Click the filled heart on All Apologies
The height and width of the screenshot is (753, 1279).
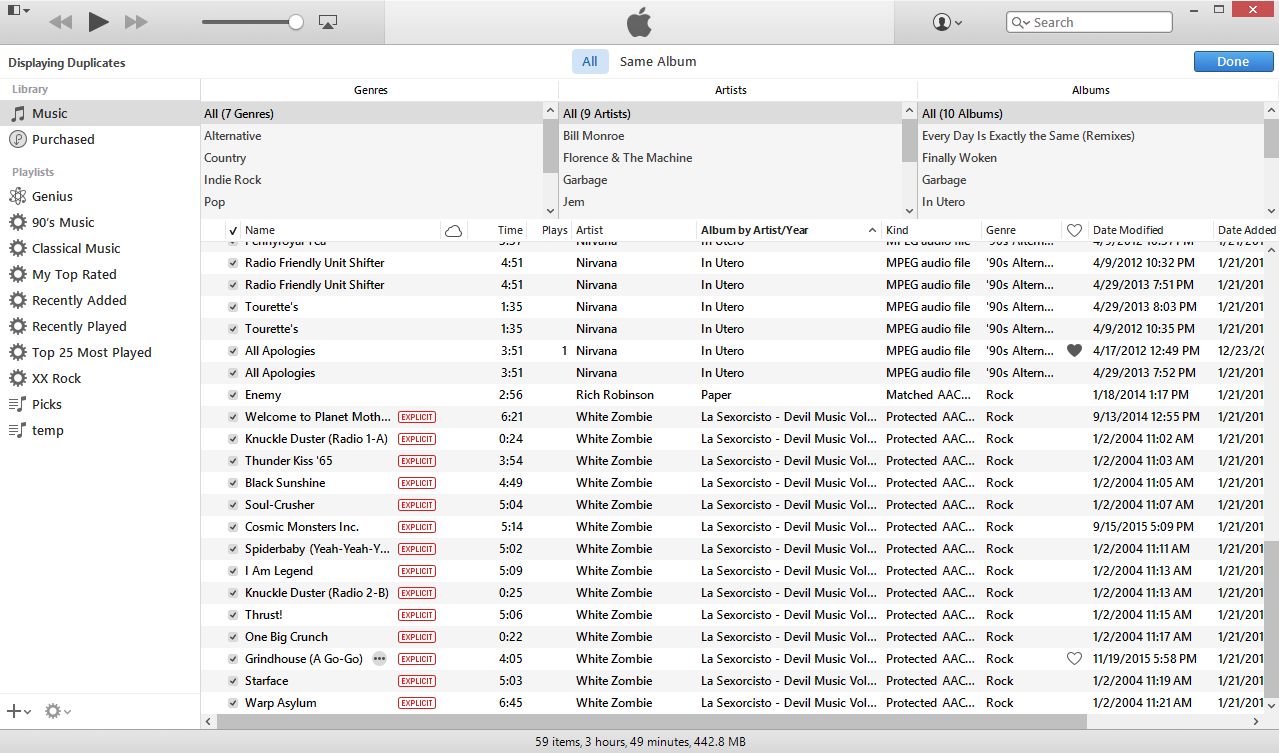[x=1075, y=351]
